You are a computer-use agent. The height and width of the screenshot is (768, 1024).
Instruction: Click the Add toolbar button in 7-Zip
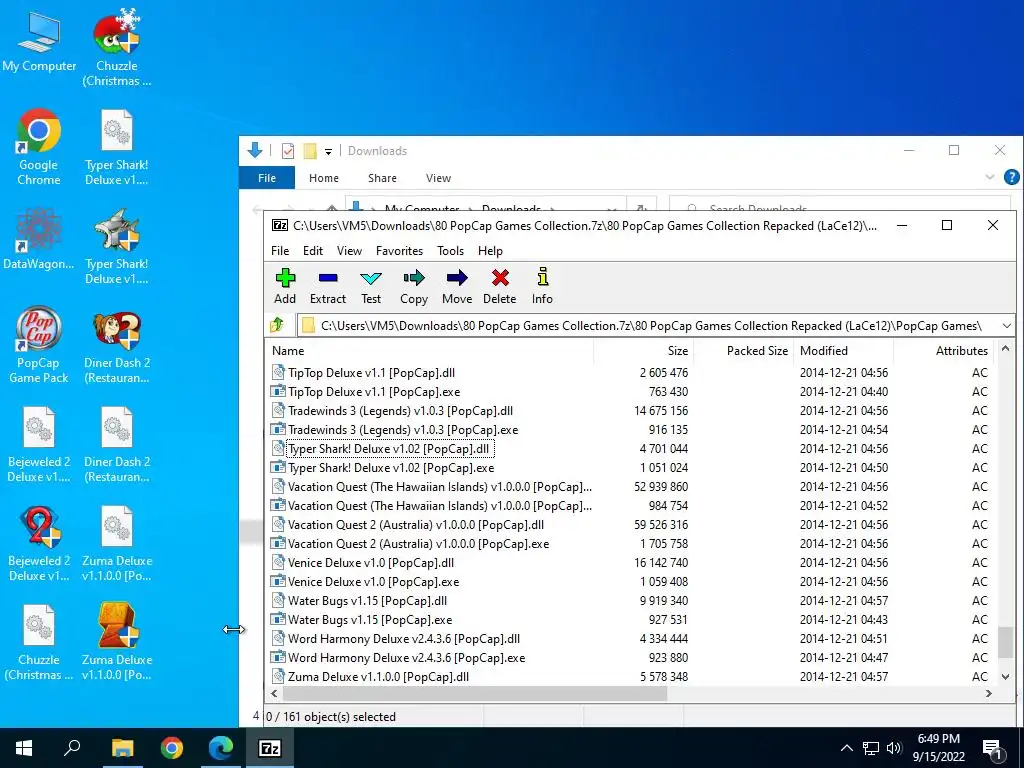285,286
